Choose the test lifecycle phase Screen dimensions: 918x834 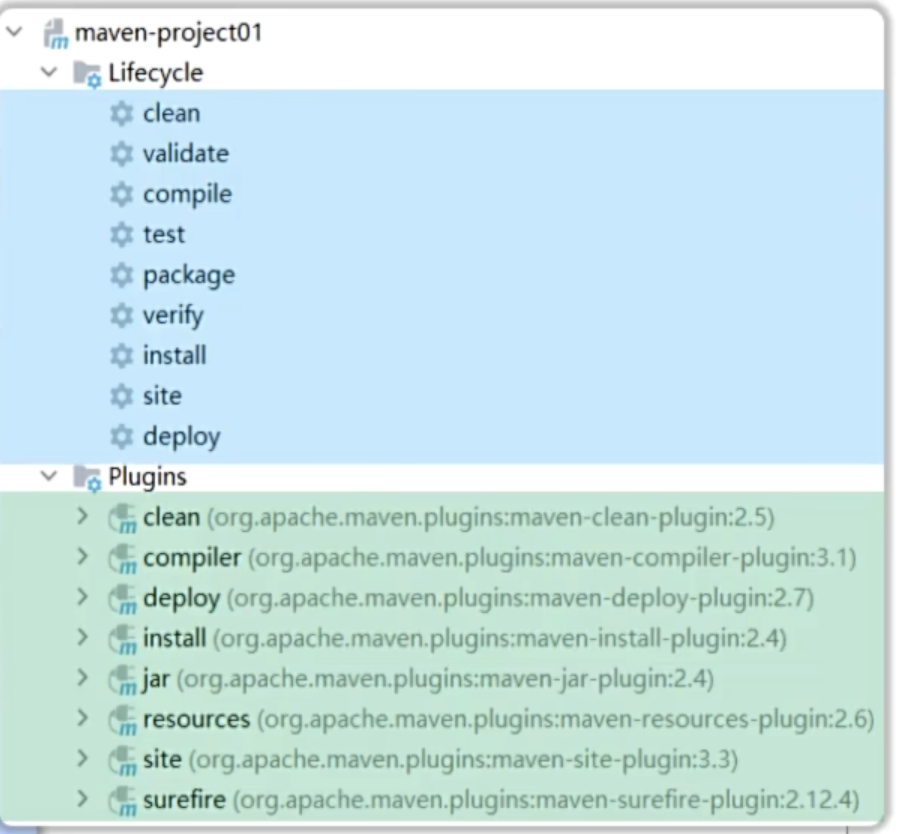164,235
